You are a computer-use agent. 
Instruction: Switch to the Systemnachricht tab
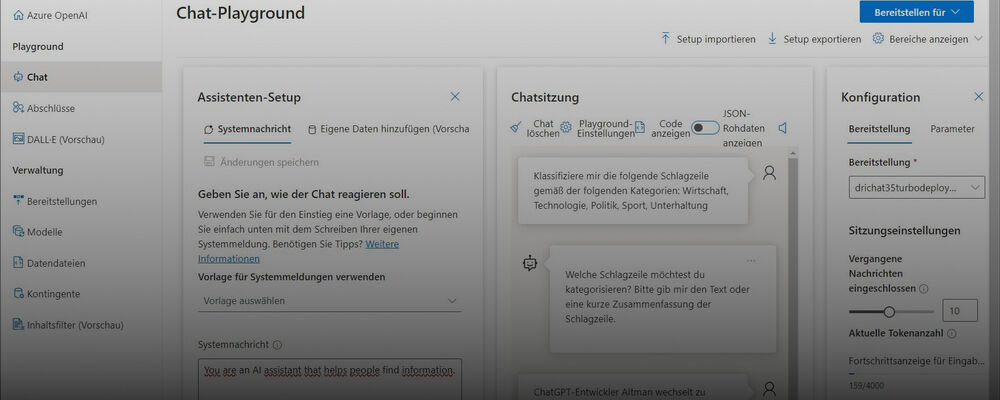click(x=247, y=129)
